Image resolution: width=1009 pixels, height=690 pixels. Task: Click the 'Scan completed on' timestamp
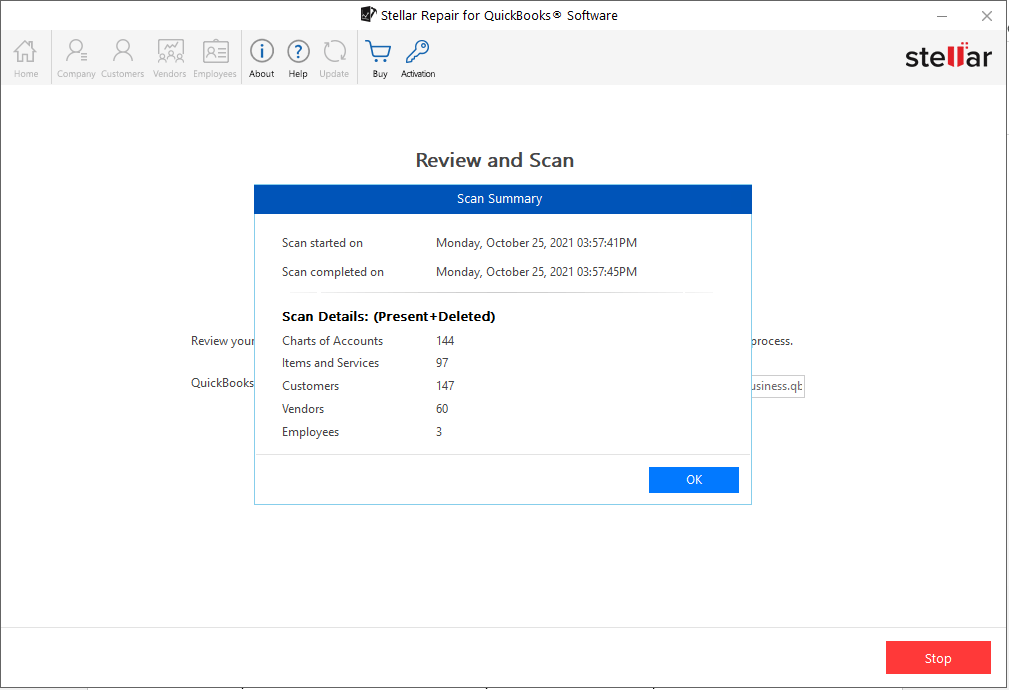point(536,272)
